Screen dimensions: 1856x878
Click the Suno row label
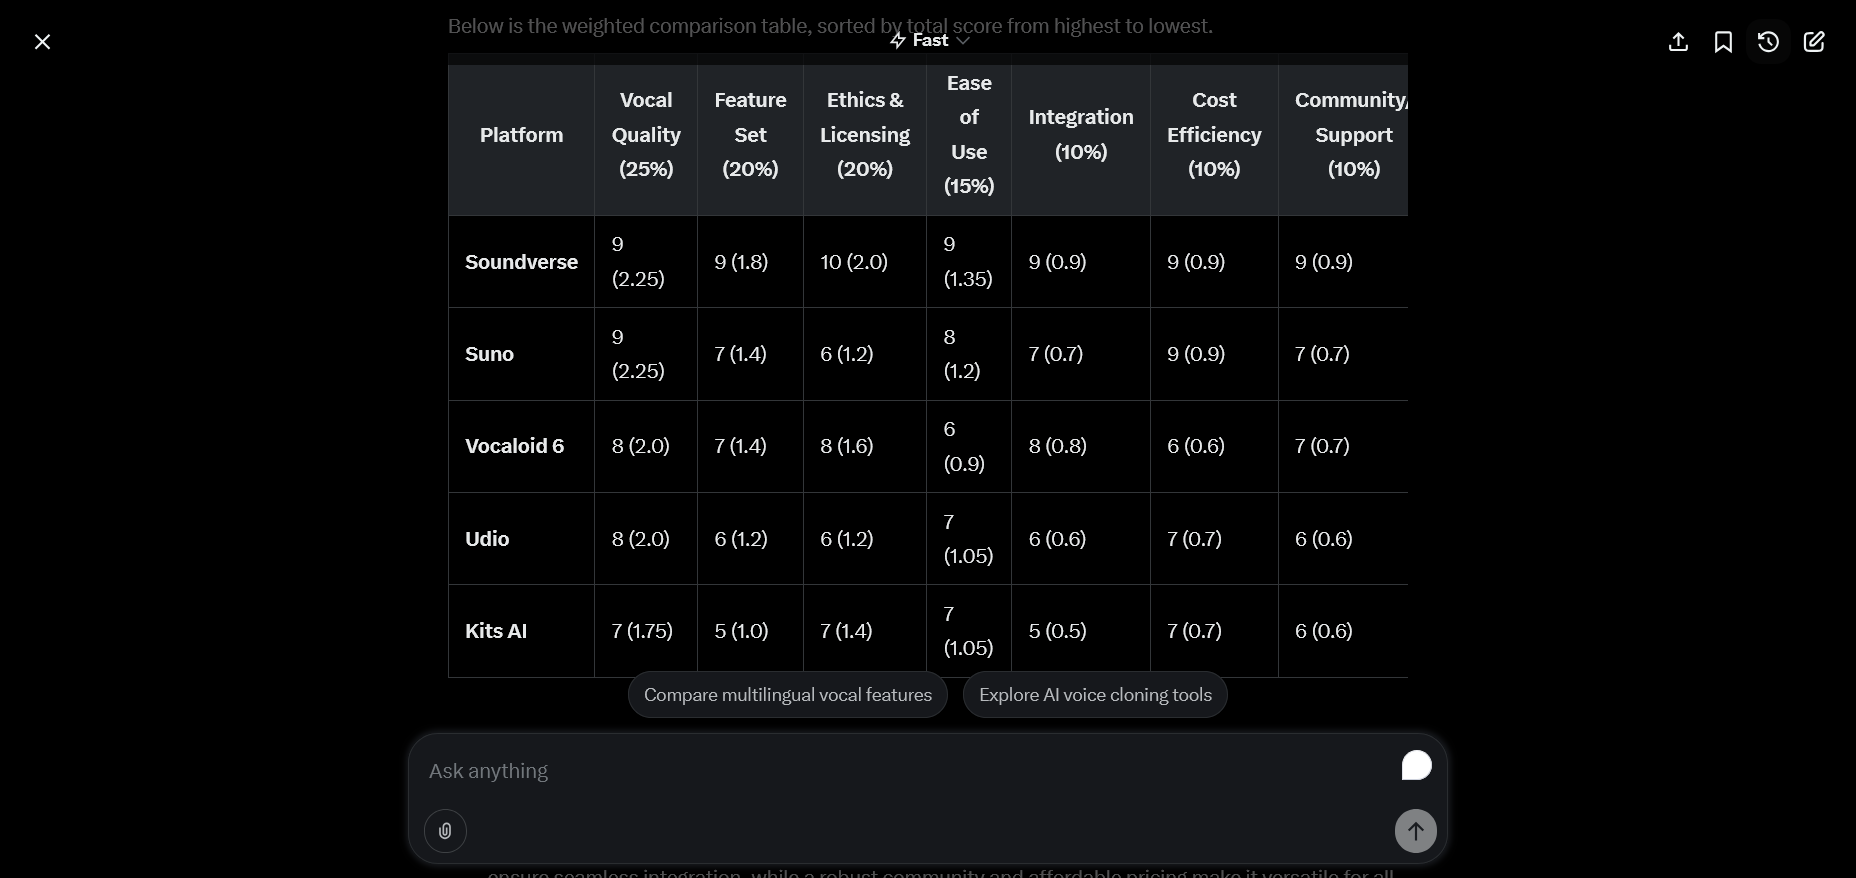point(489,354)
